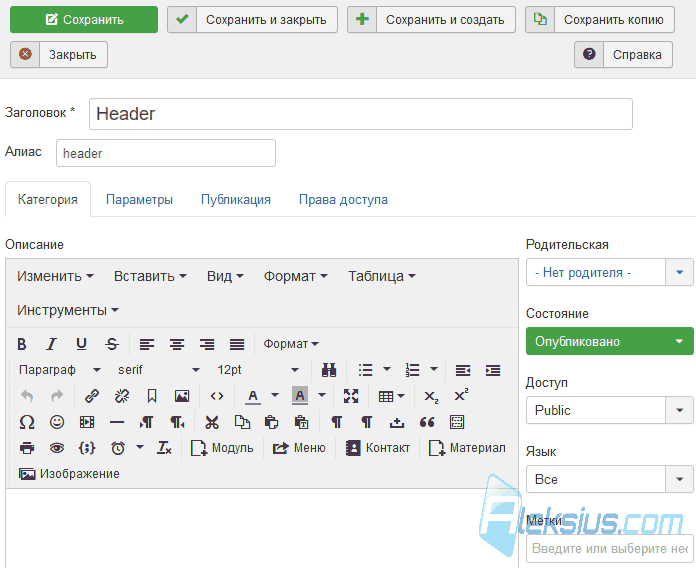Open 12pt font size dropdown
696x568 pixels.
pyautogui.click(x=257, y=370)
